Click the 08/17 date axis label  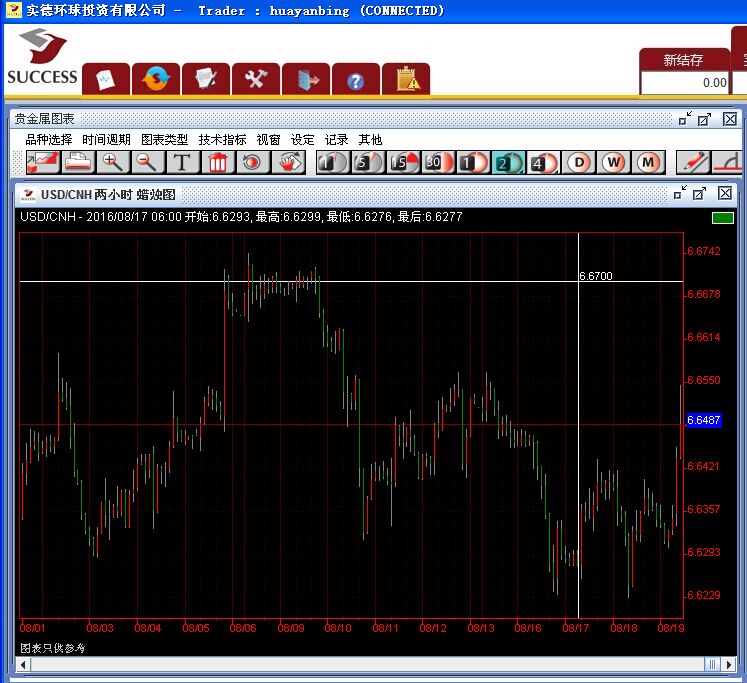point(575,628)
